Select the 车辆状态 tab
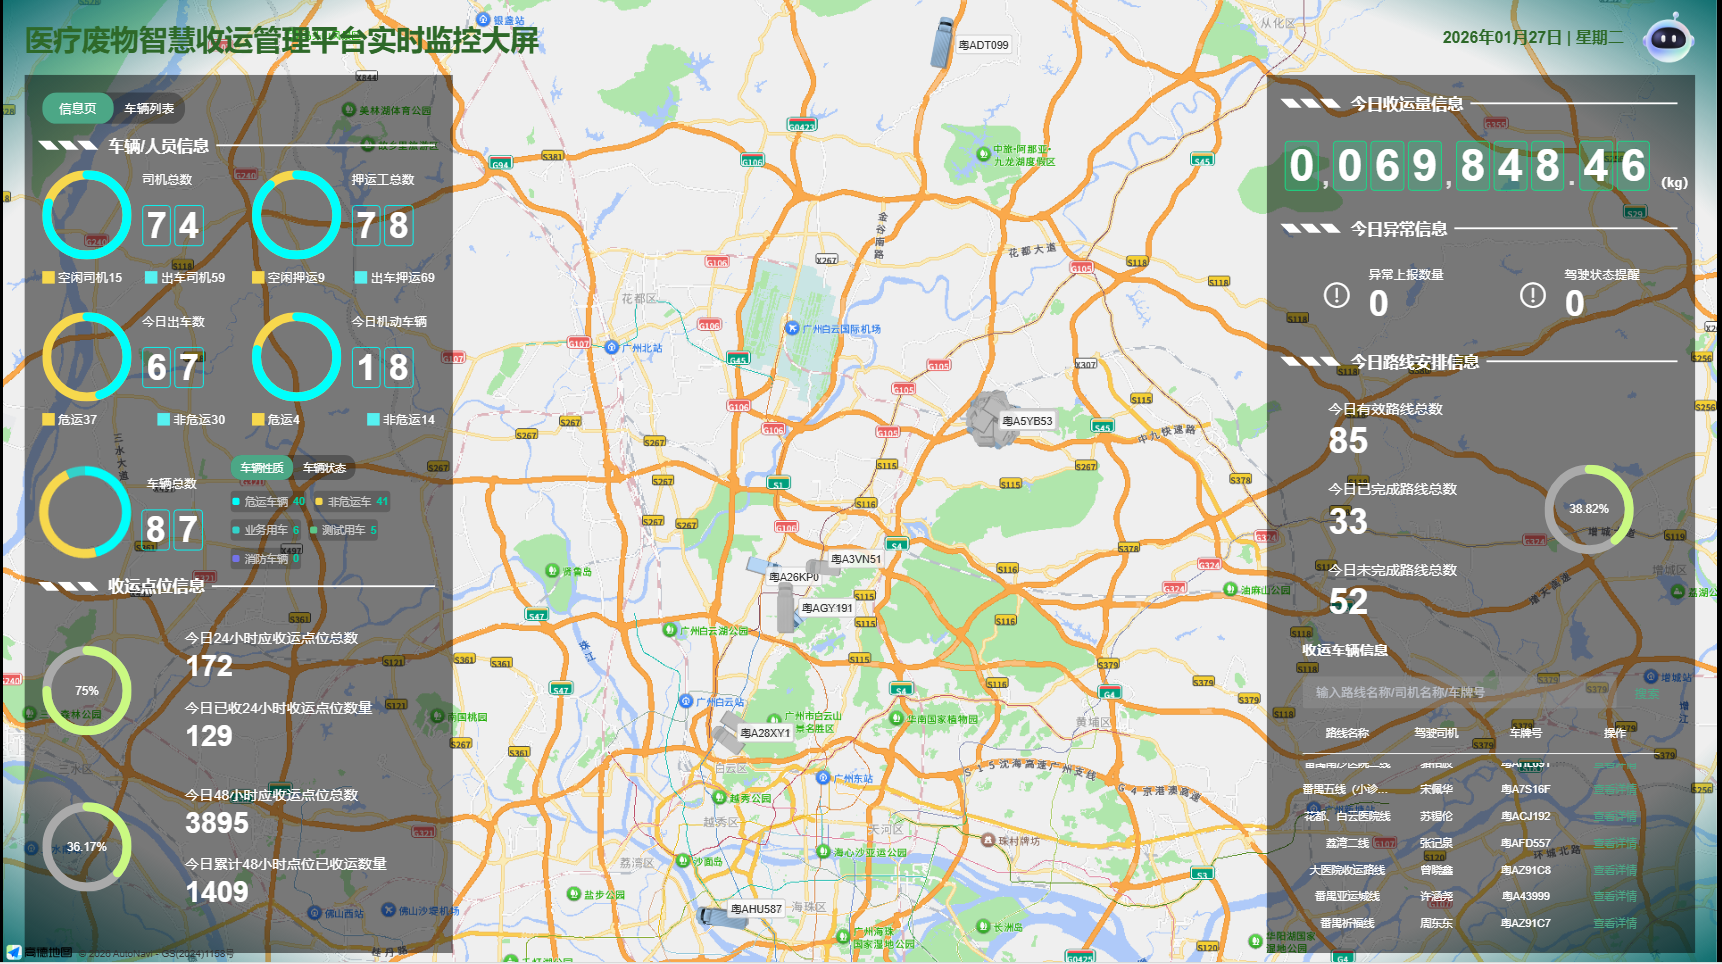Image resolution: width=1722 pixels, height=964 pixels. (x=324, y=467)
